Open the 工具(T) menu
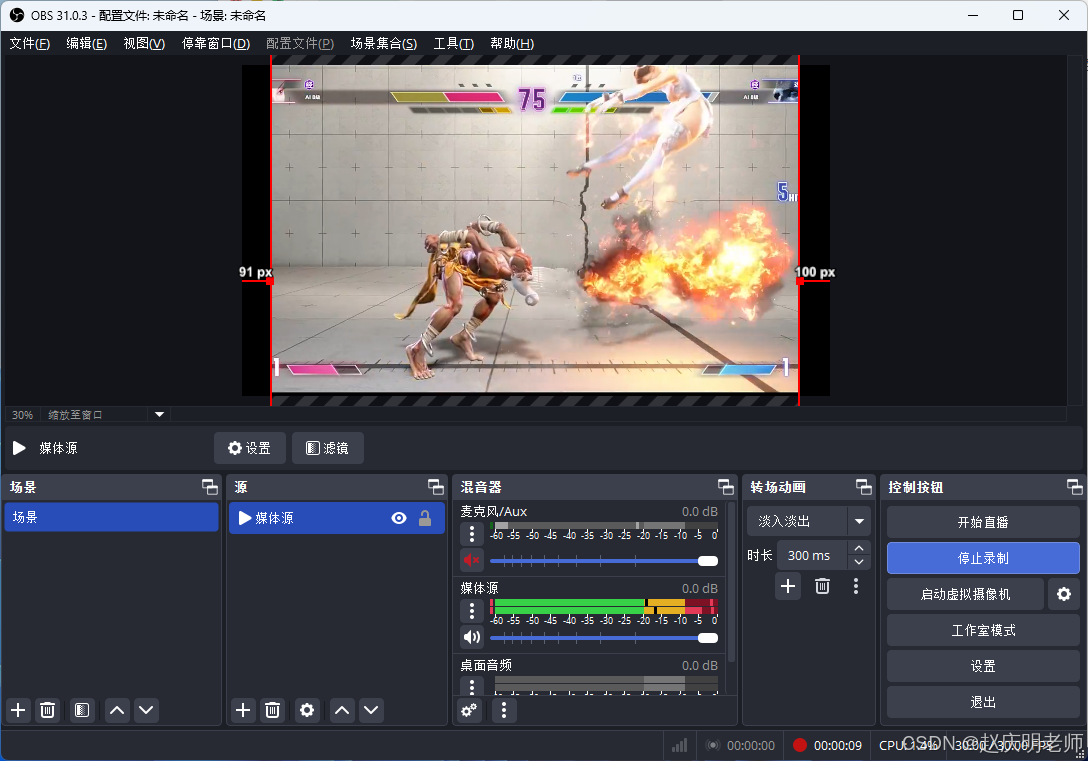Screen dimensions: 1088x761 (454, 44)
